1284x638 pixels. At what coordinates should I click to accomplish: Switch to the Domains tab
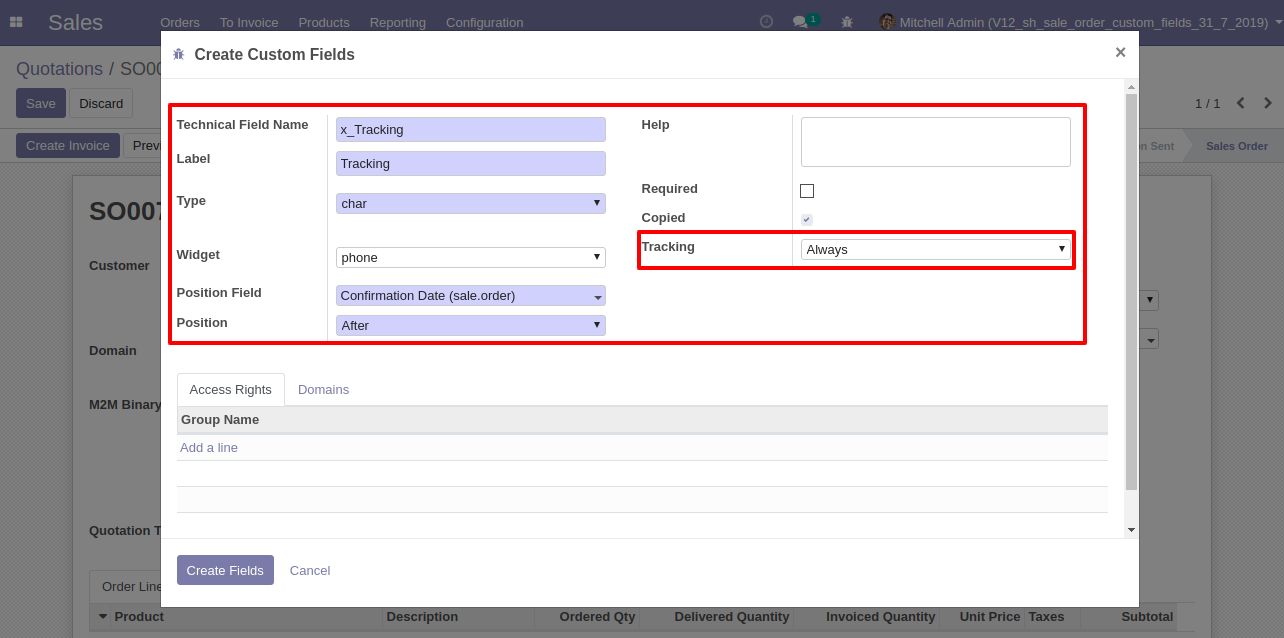[323, 389]
